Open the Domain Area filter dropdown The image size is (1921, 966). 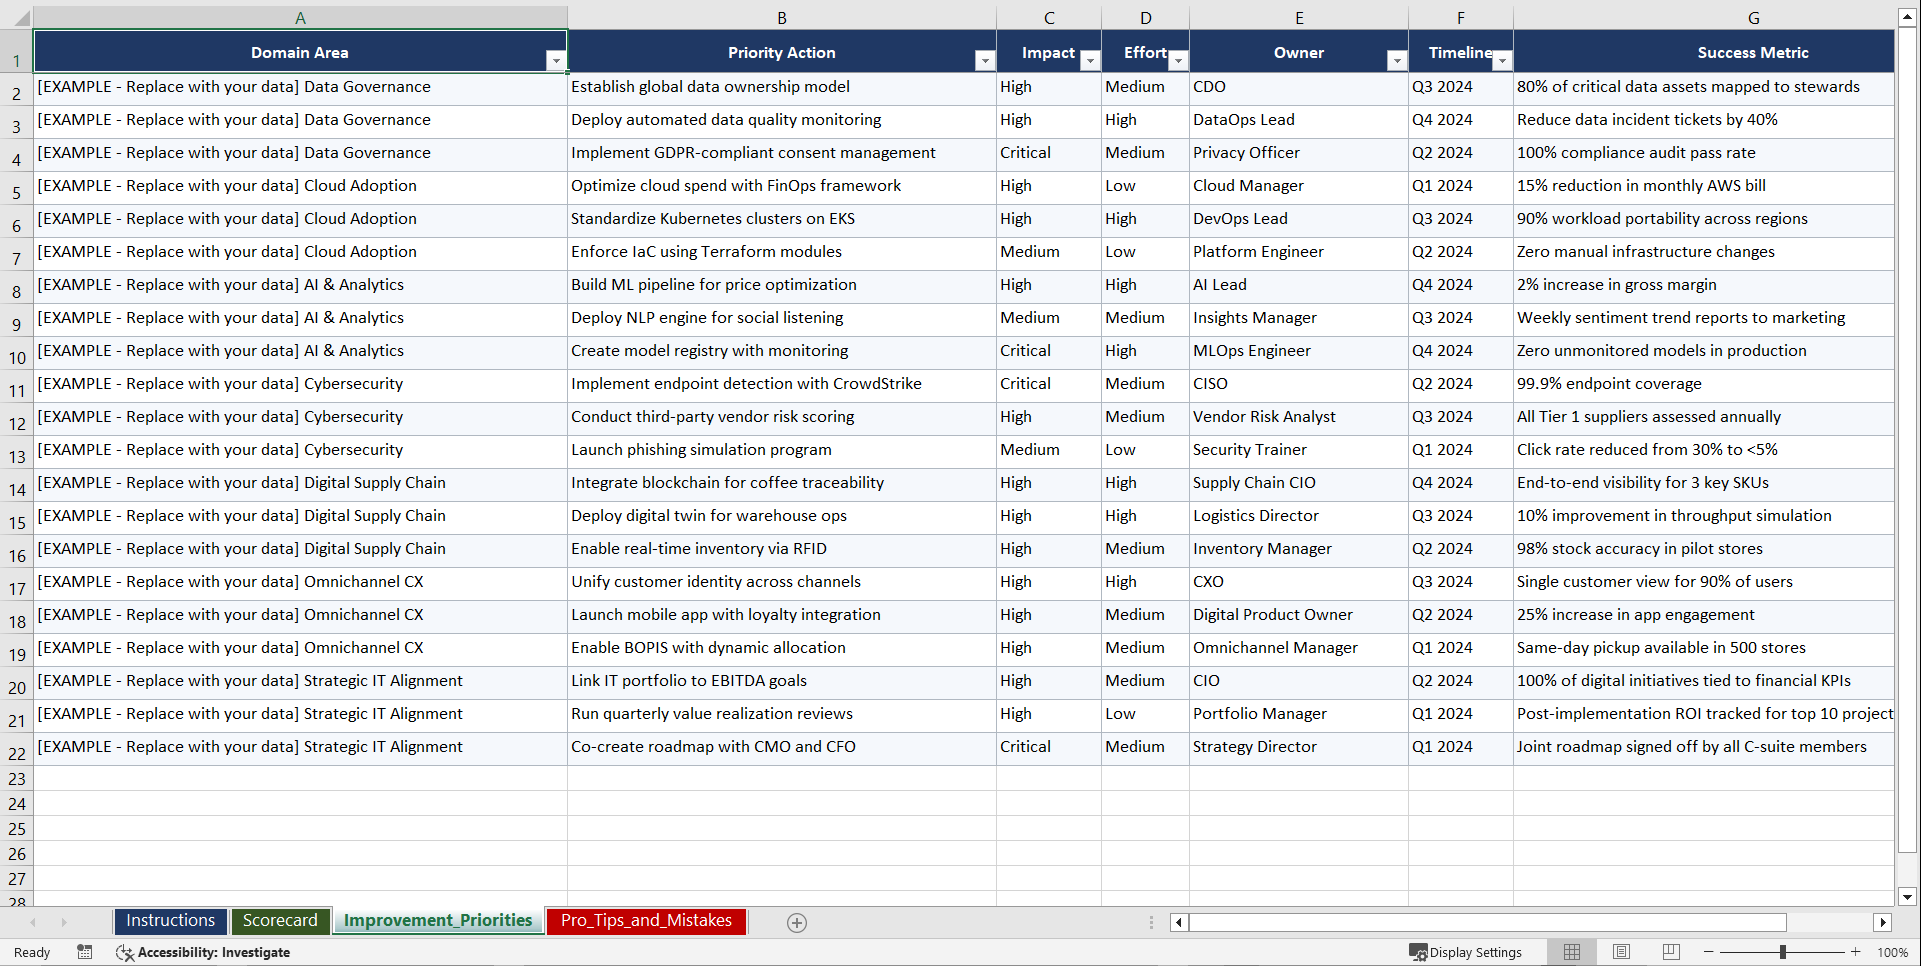tap(557, 60)
